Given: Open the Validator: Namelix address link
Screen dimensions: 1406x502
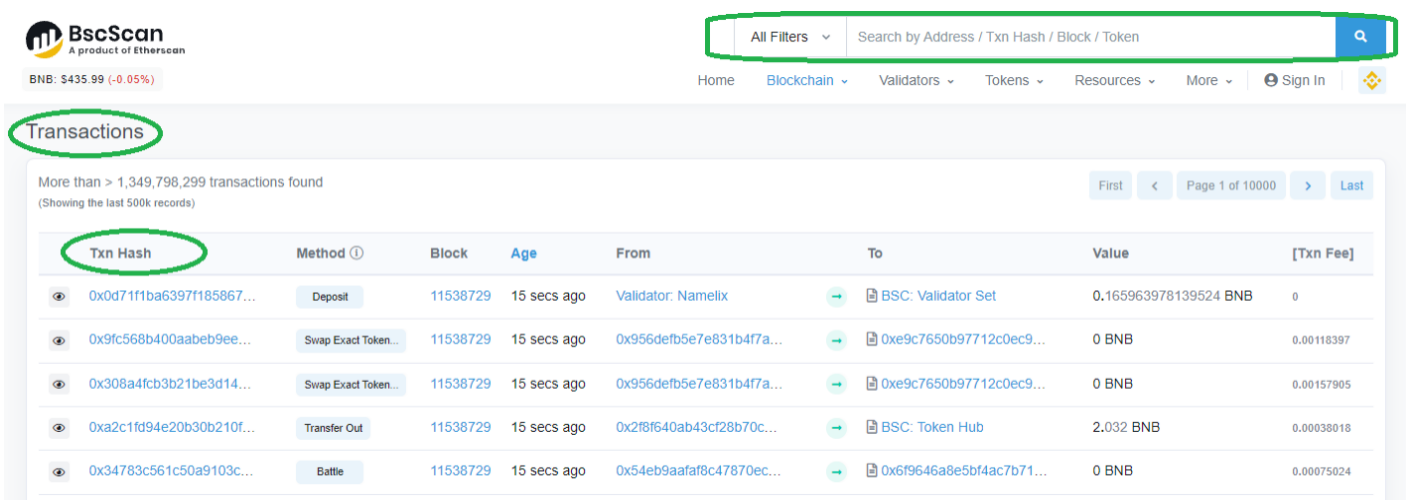Looking at the screenshot, I should pos(671,296).
